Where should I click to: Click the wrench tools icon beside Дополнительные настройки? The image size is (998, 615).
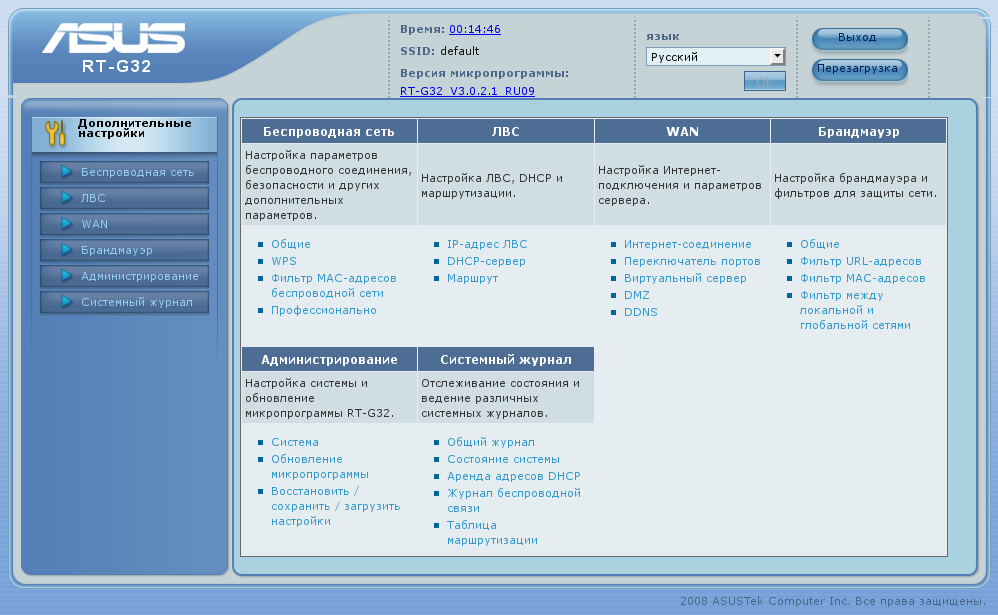click(55, 133)
